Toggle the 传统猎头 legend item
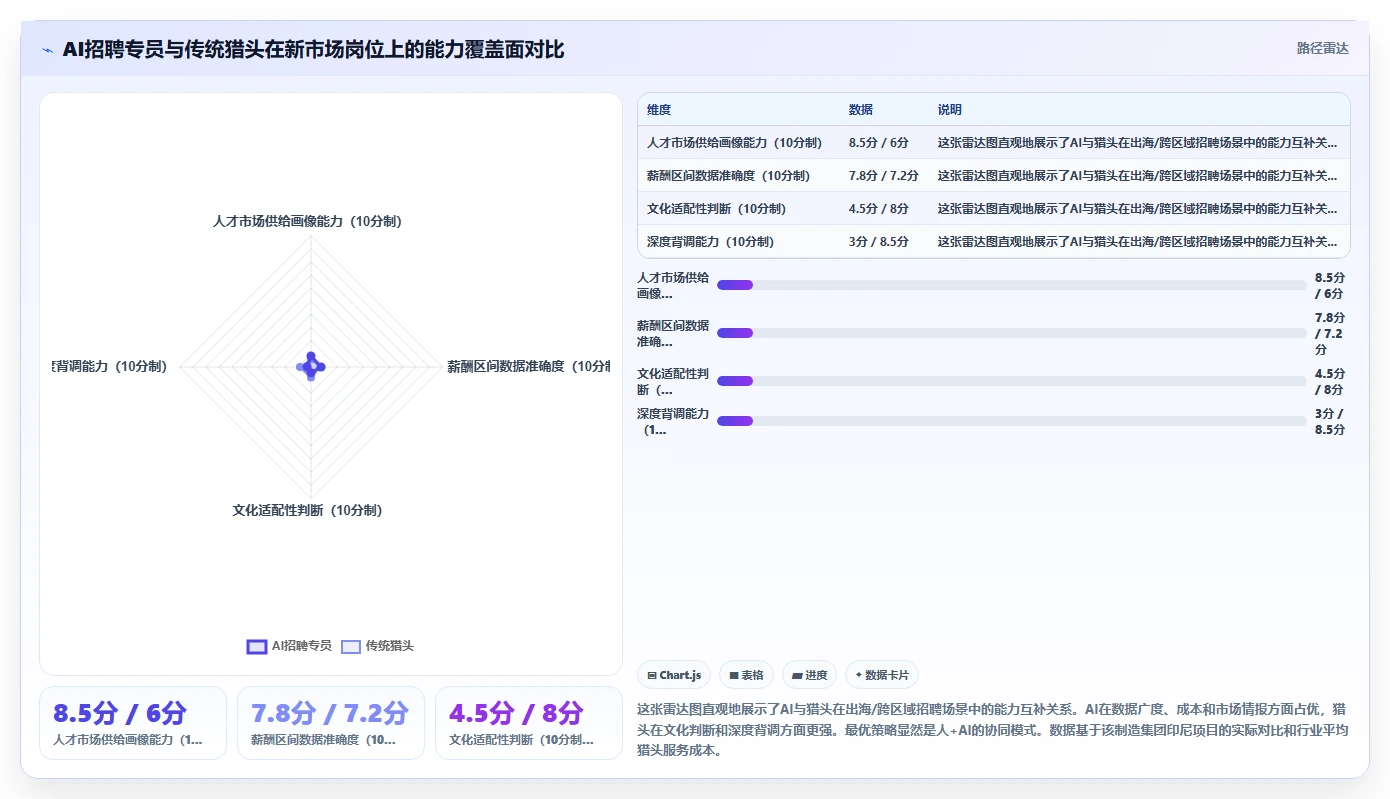Screen dimensions: 1390x799 coord(377,646)
